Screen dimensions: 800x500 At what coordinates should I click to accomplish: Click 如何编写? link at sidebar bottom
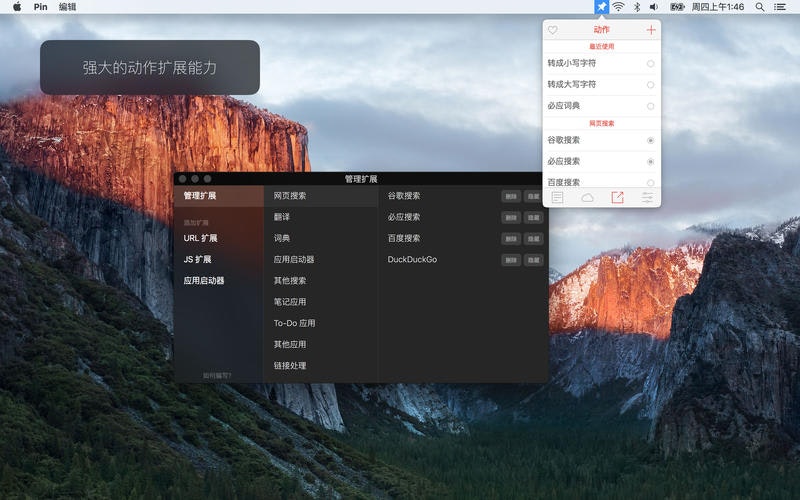217,376
